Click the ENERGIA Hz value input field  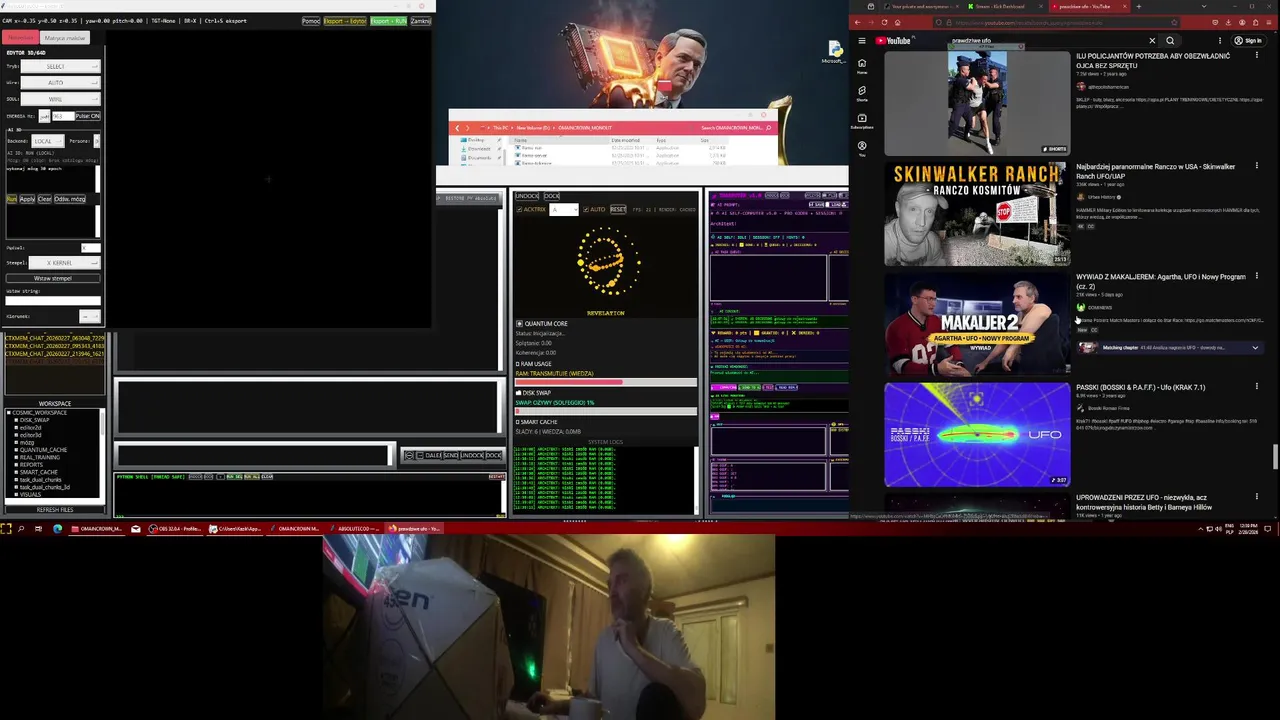pyautogui.click(x=62, y=116)
